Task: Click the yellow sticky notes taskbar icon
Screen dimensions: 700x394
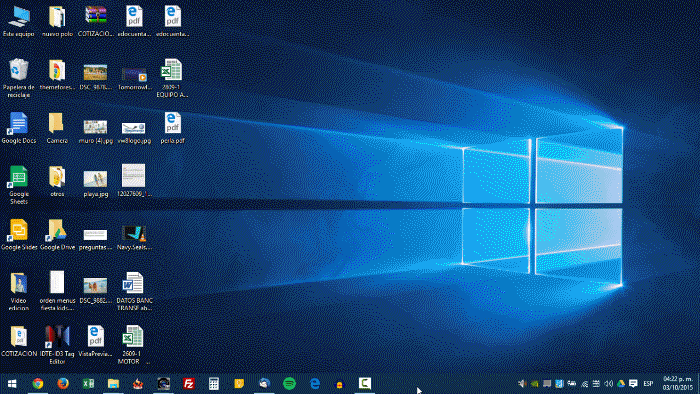Action: (x=239, y=383)
